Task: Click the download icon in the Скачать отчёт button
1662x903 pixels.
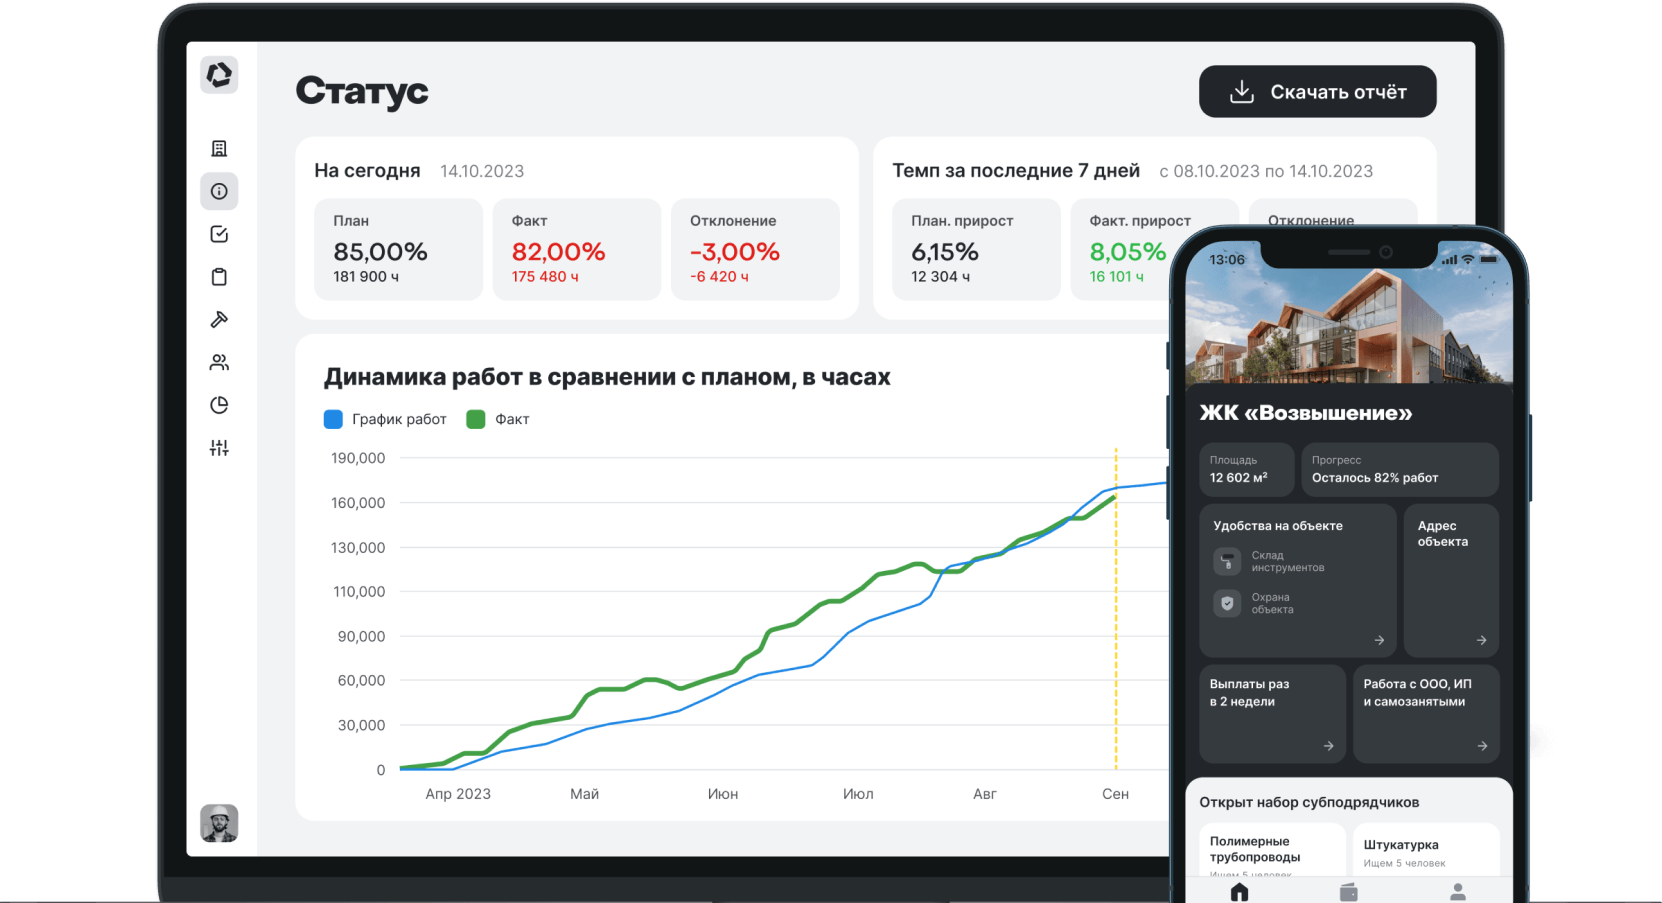Action: click(x=1241, y=92)
